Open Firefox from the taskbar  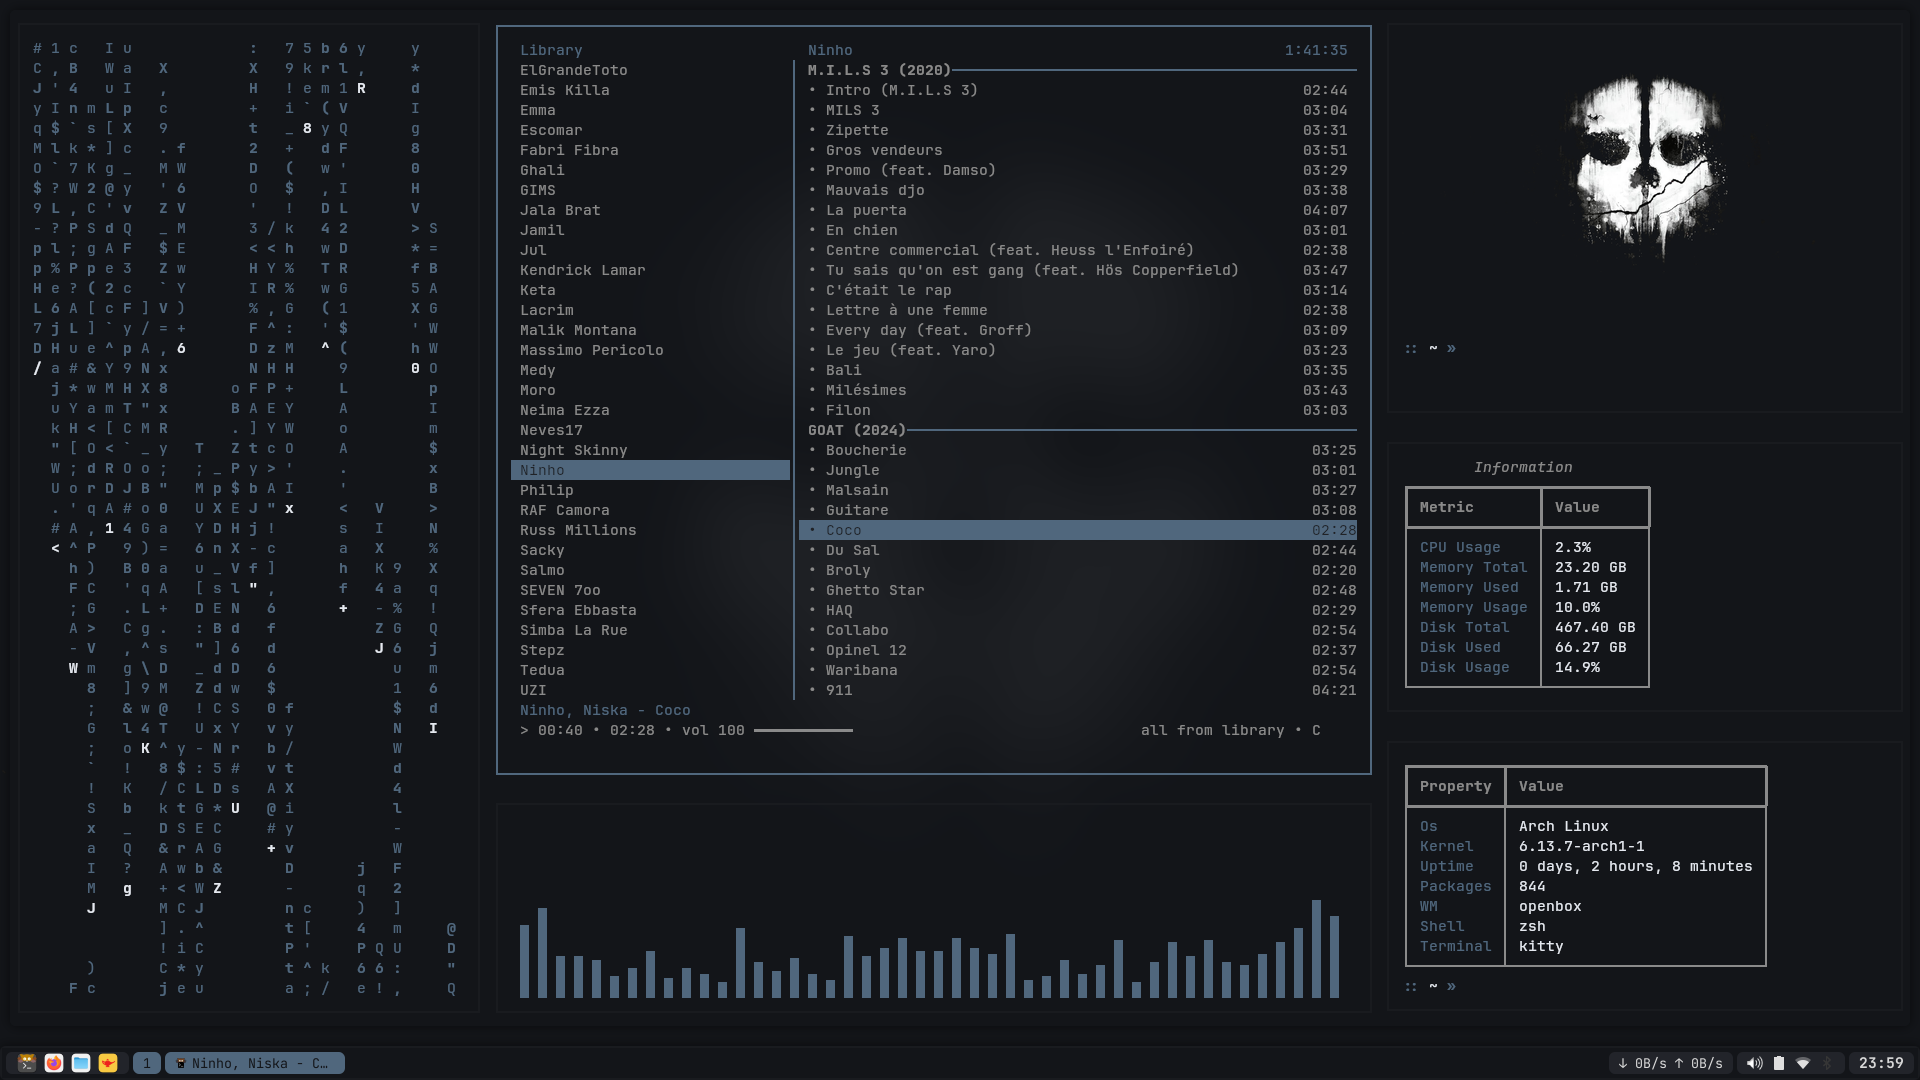54,1063
